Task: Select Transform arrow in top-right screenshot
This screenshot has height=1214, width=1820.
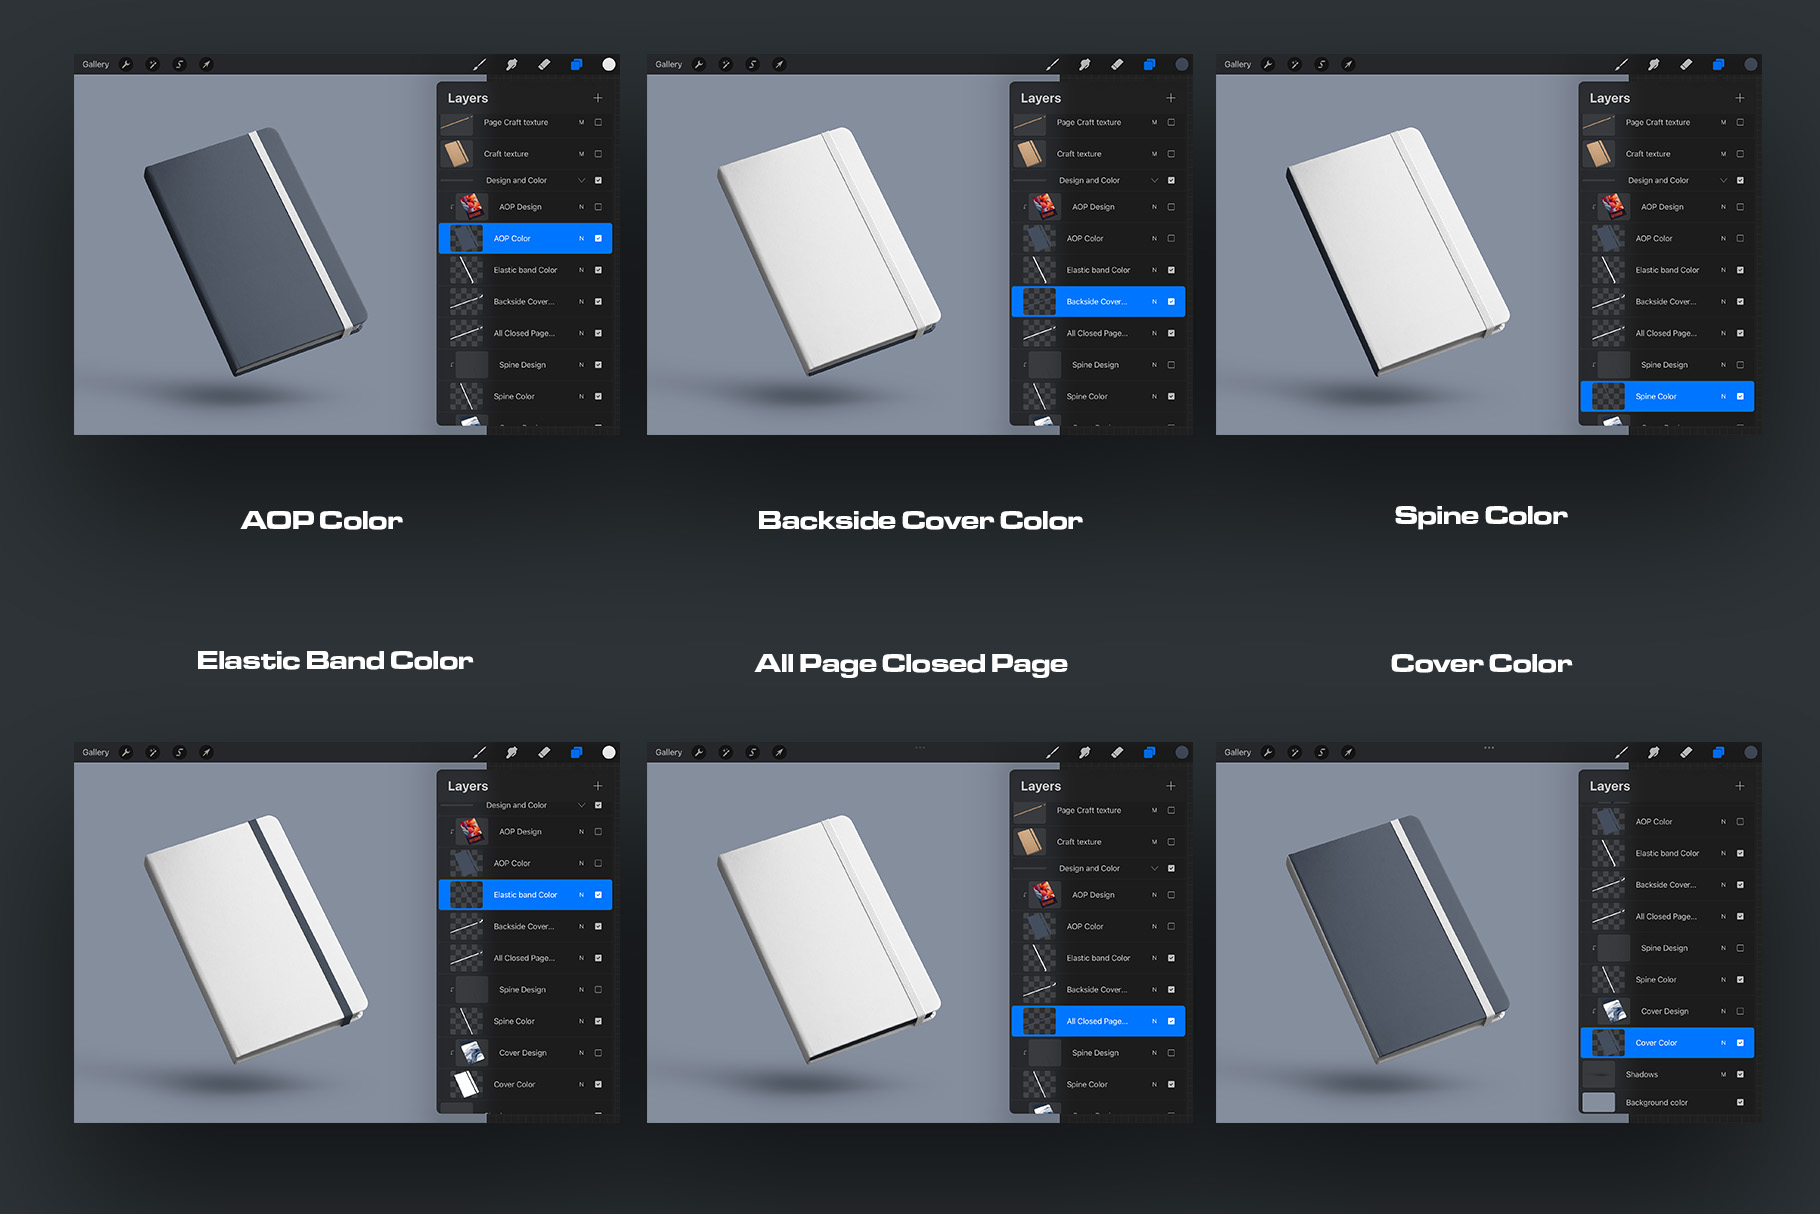Action: (1348, 64)
